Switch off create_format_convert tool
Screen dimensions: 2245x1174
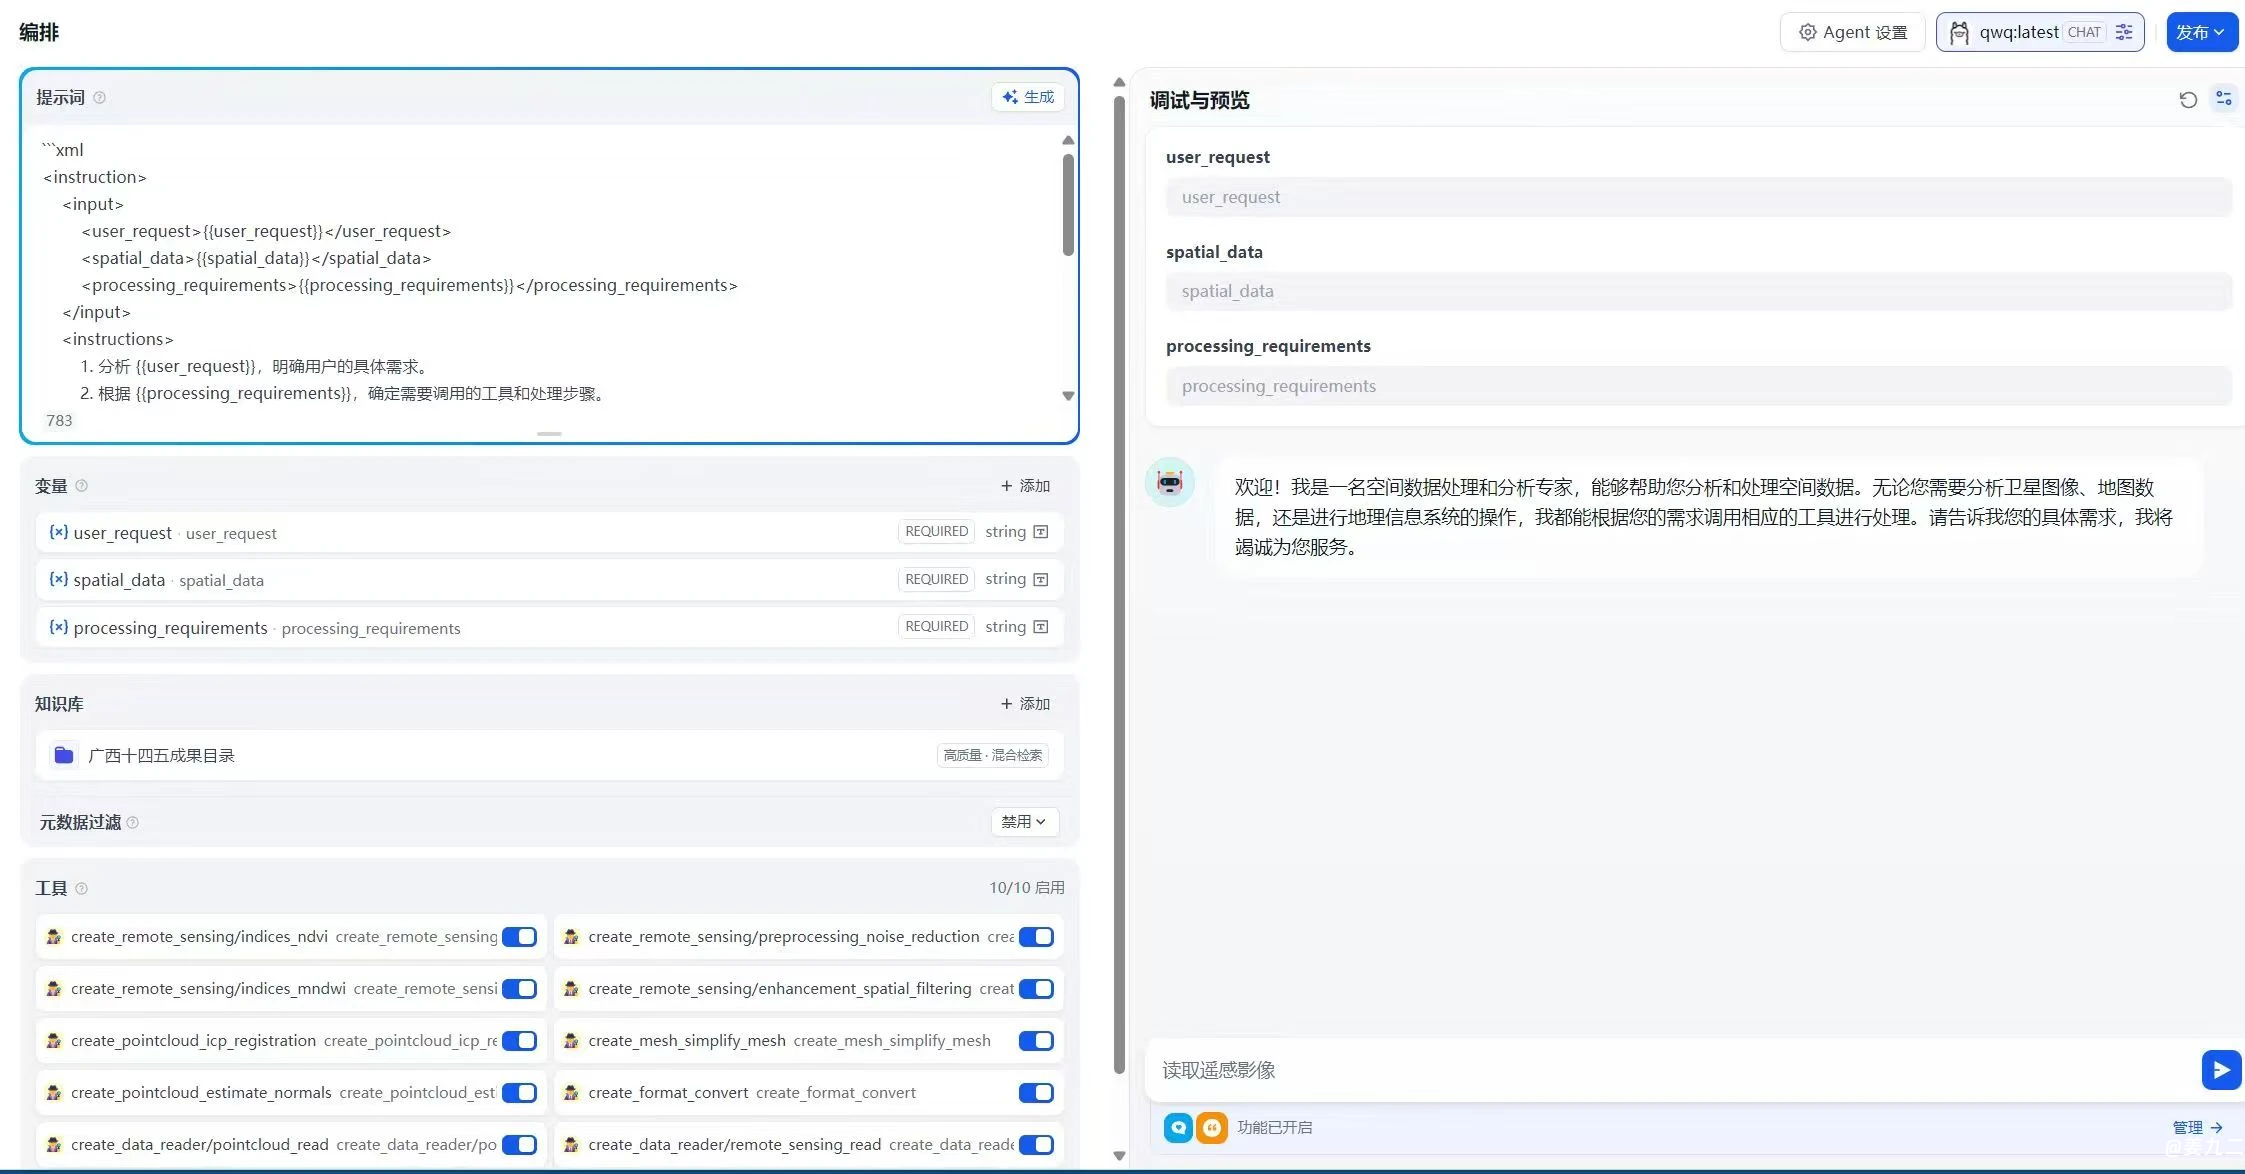[x=1036, y=1093]
